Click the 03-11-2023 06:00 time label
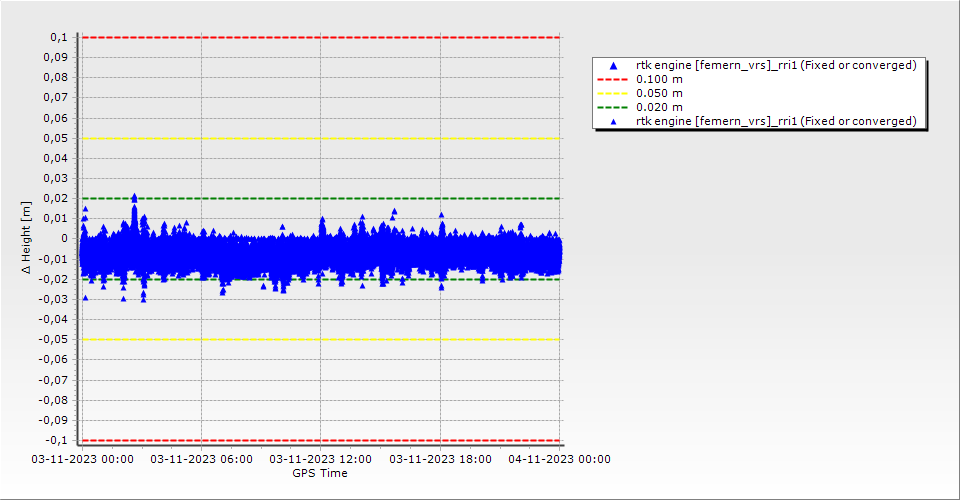The height and width of the screenshot is (500, 960). 201,459
